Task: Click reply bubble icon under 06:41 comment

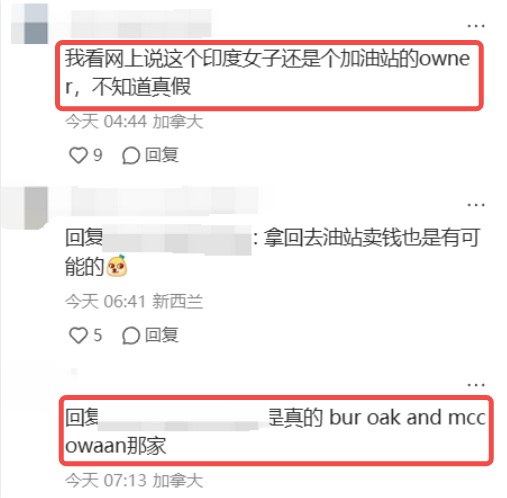Action: click(130, 335)
